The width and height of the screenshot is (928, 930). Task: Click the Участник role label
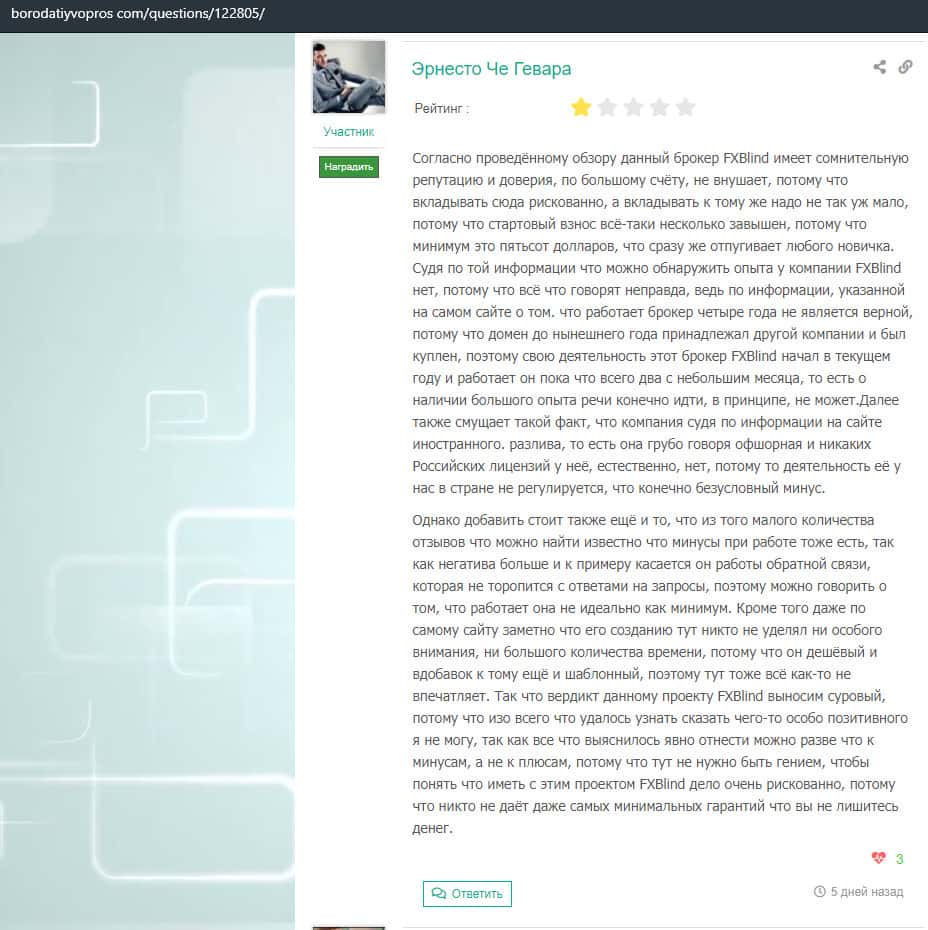coord(349,132)
